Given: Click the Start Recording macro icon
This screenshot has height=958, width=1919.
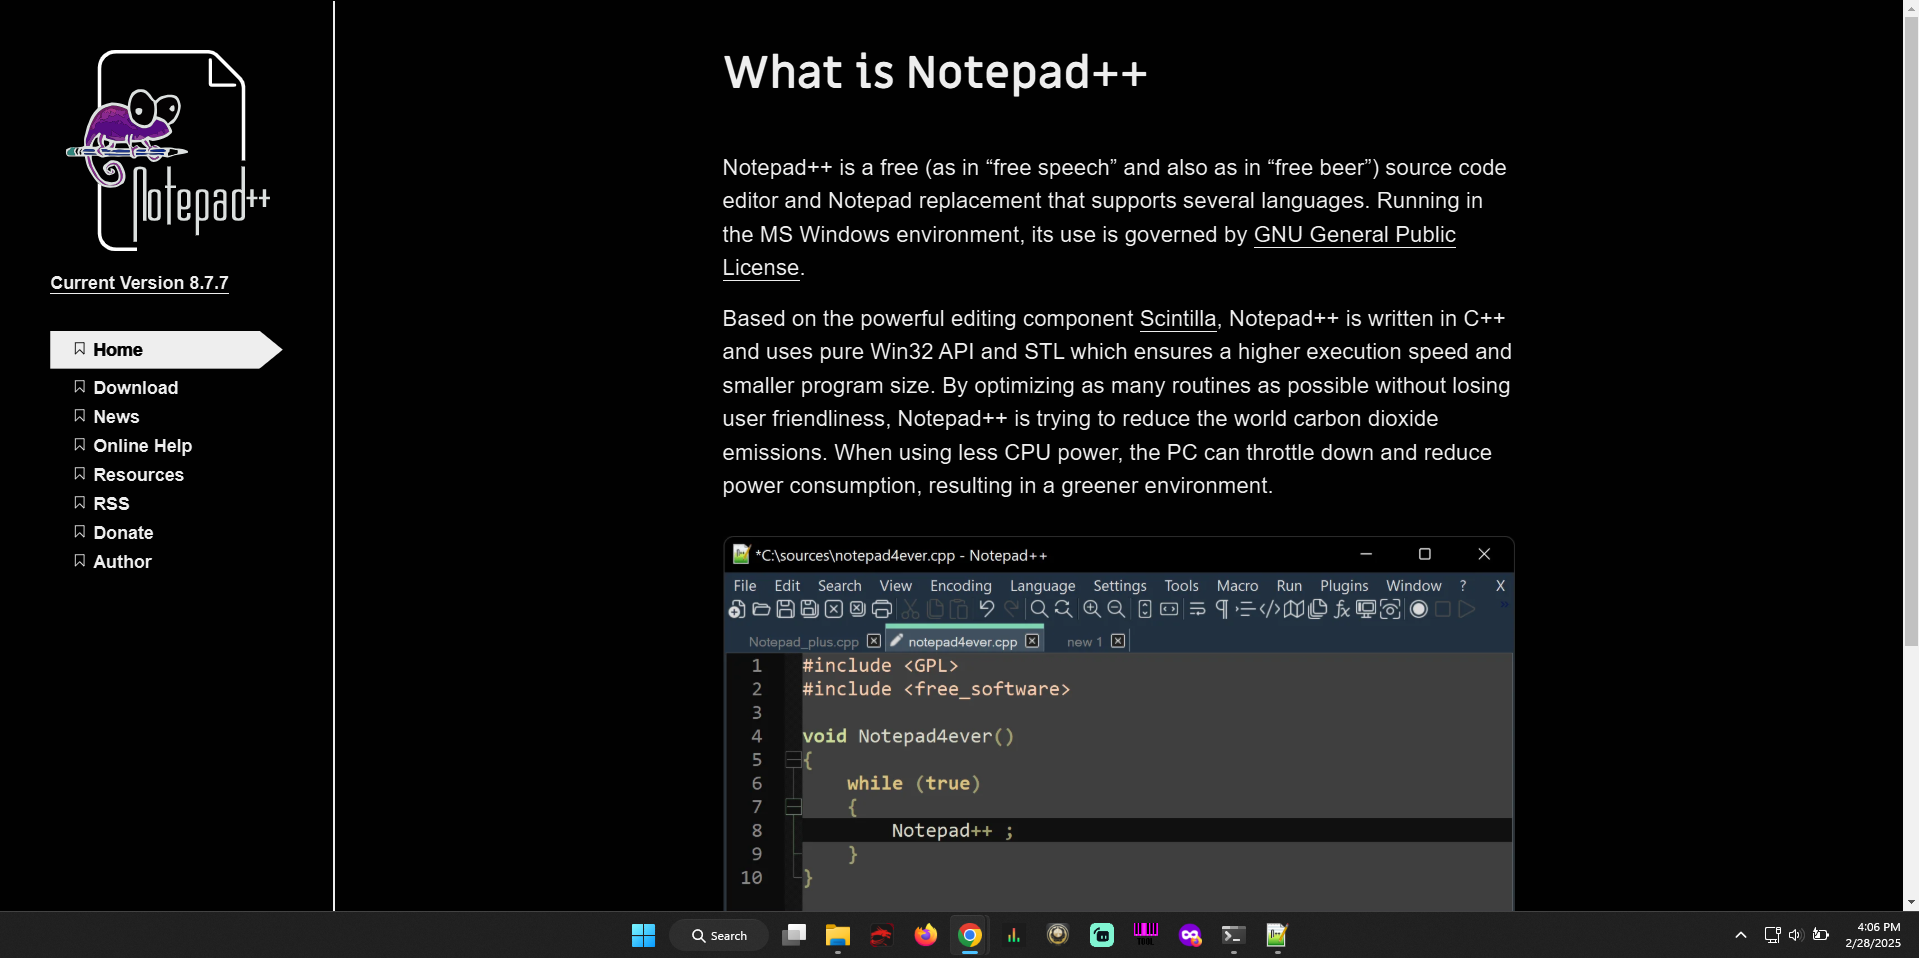Looking at the screenshot, I should point(1418,609).
